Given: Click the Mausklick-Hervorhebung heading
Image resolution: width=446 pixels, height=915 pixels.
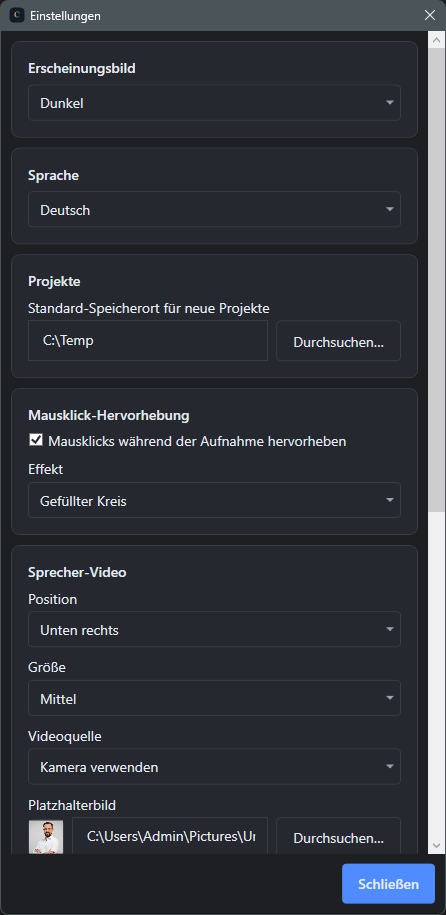Looking at the screenshot, I should click(109, 415).
